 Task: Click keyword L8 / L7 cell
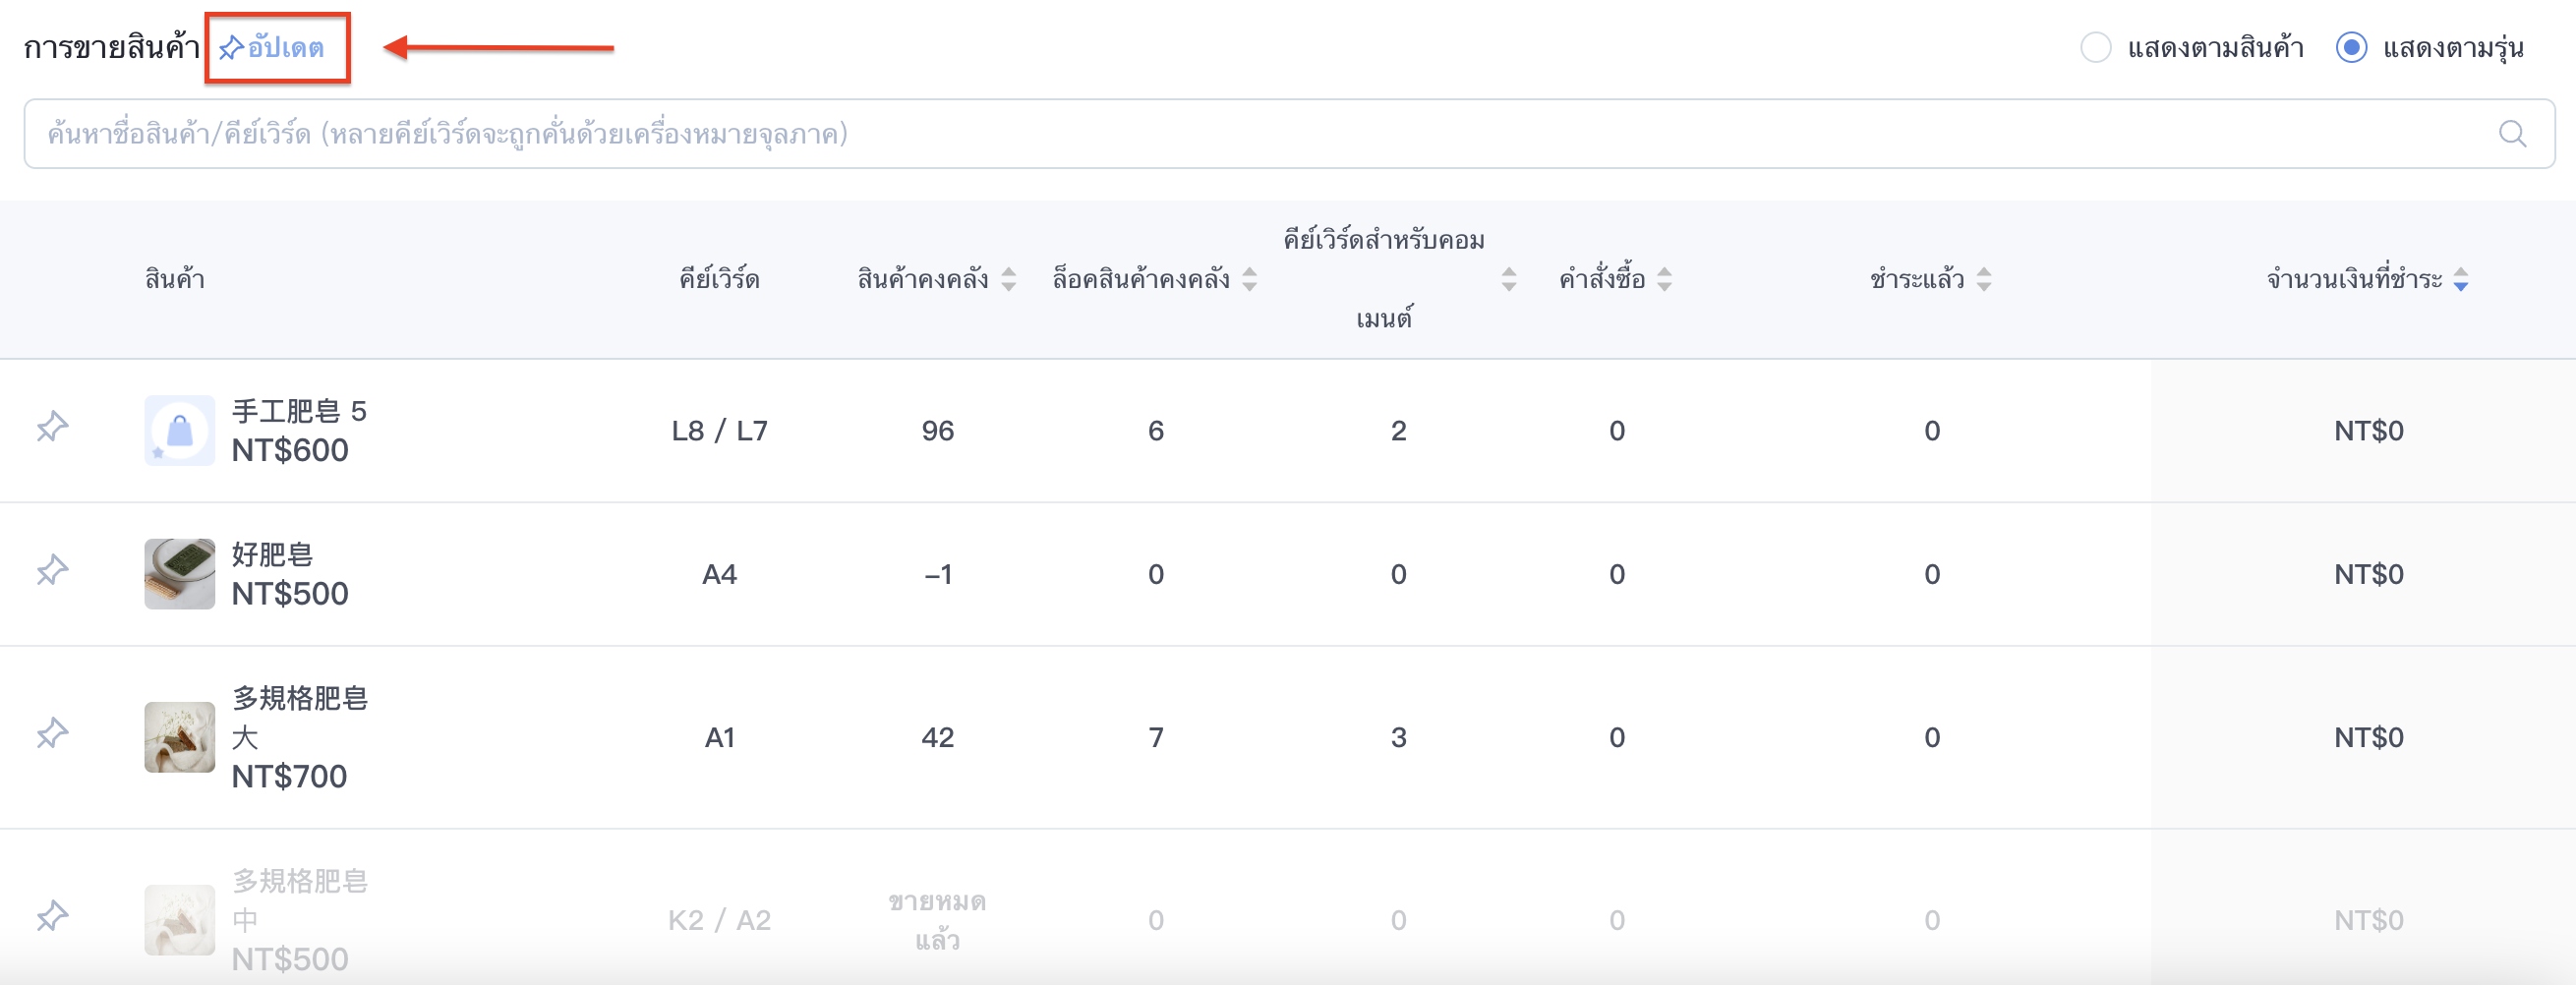pyautogui.click(x=719, y=431)
